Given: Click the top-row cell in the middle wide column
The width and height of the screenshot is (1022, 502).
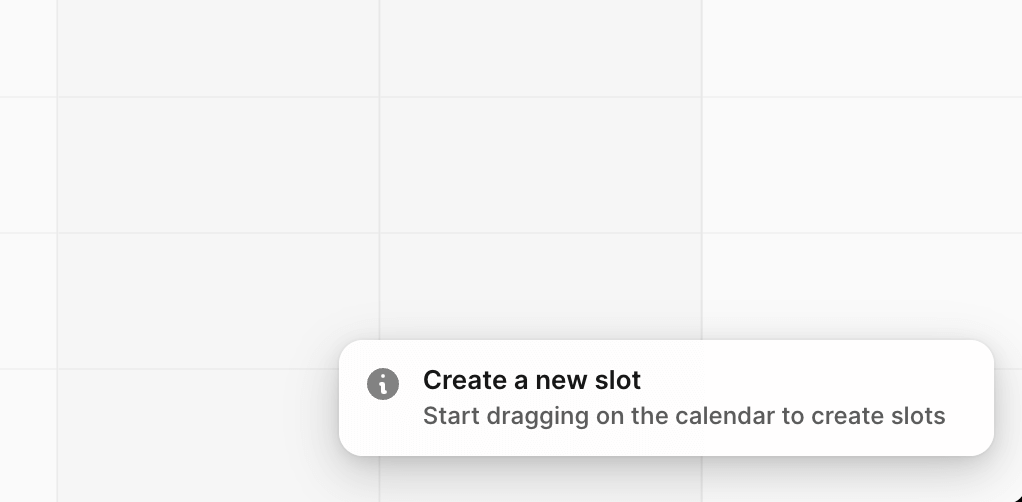Looking at the screenshot, I should click(540, 48).
